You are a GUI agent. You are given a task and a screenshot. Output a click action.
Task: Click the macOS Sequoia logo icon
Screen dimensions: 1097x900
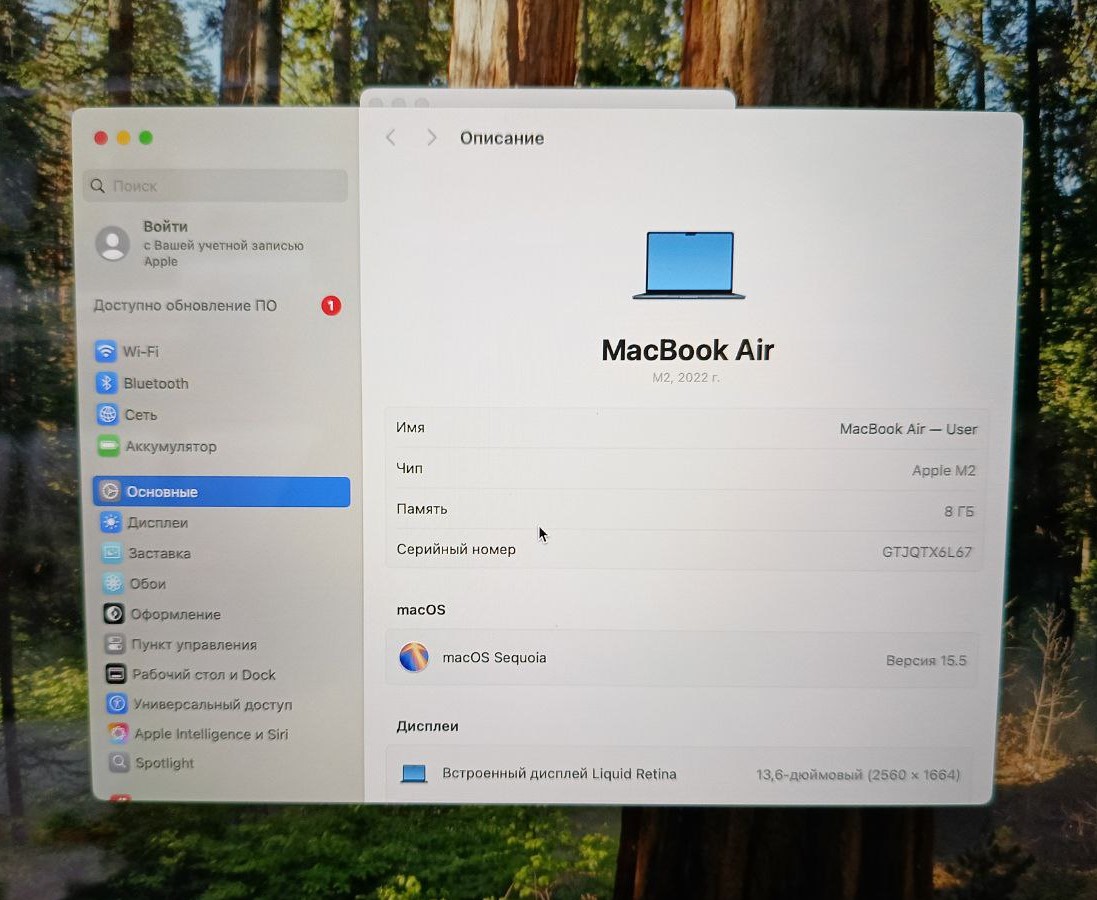(413, 657)
